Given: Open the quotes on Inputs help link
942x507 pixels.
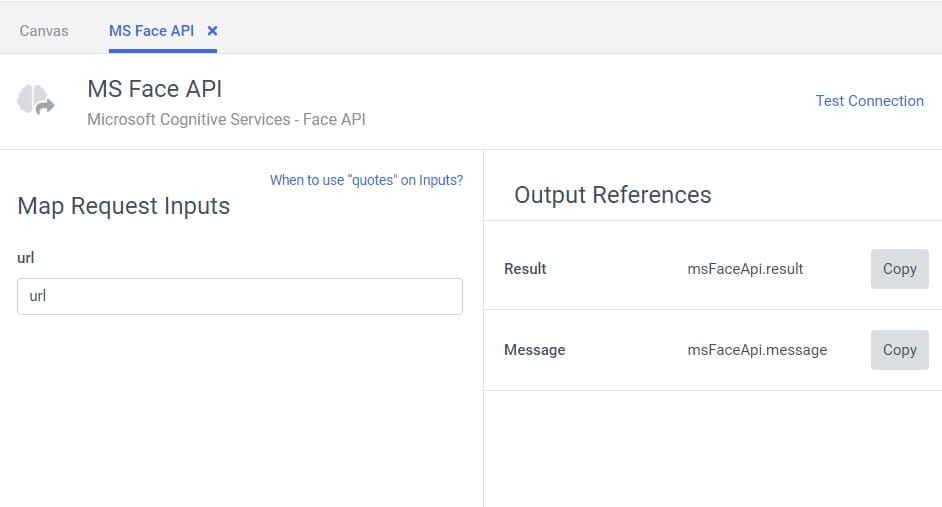Looking at the screenshot, I should [366, 180].
